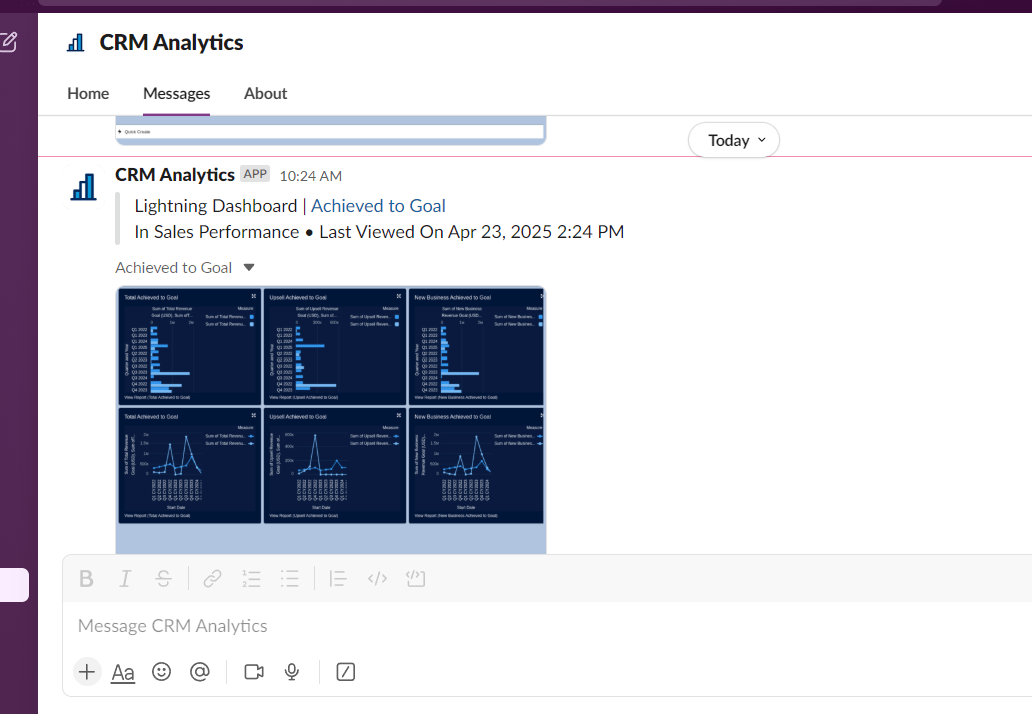
Task: Open the plus attachment menu
Action: click(87, 672)
